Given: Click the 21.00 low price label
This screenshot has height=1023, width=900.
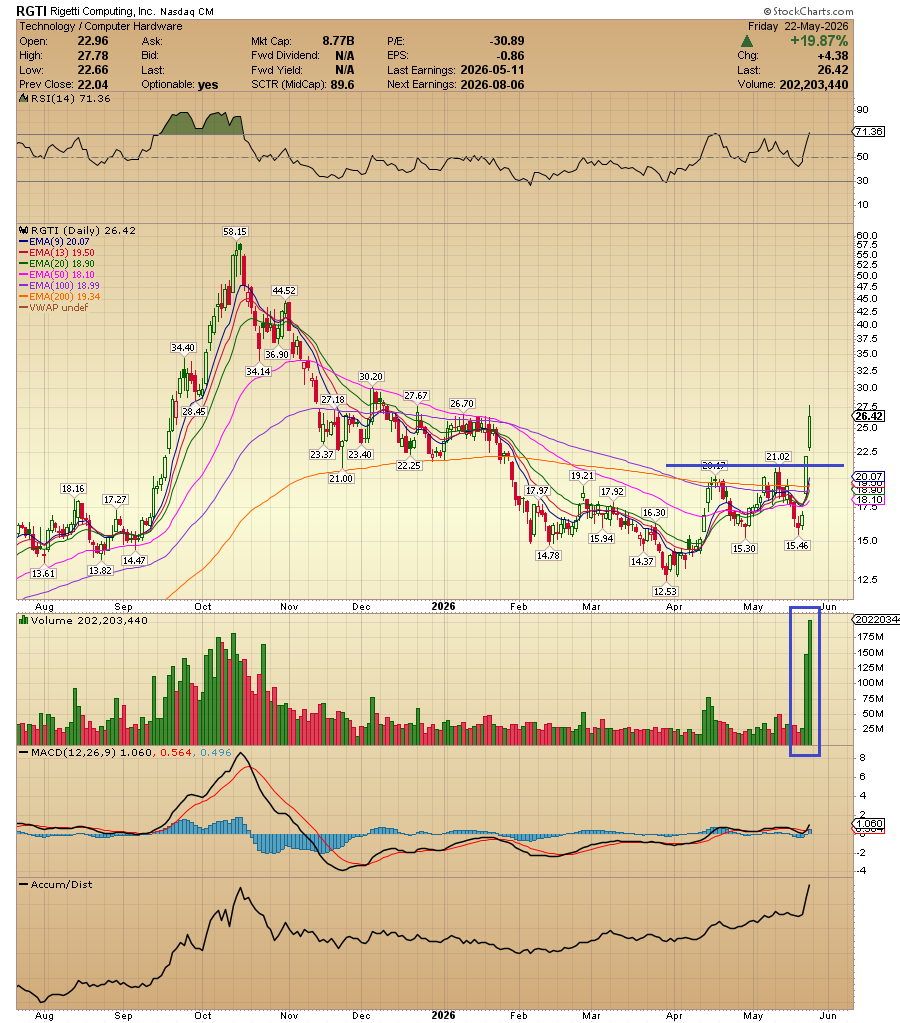Looking at the screenshot, I should pyautogui.click(x=341, y=478).
